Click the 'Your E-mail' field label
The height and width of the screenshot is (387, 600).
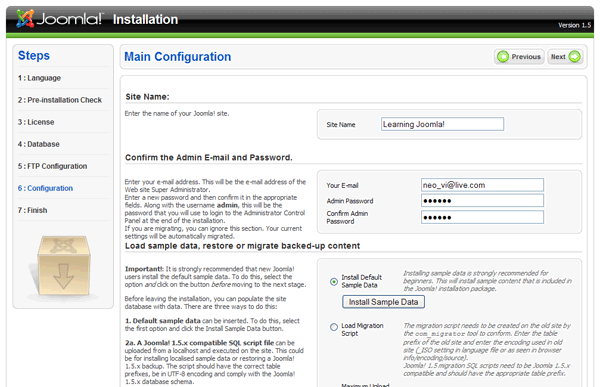pyautogui.click(x=342, y=185)
